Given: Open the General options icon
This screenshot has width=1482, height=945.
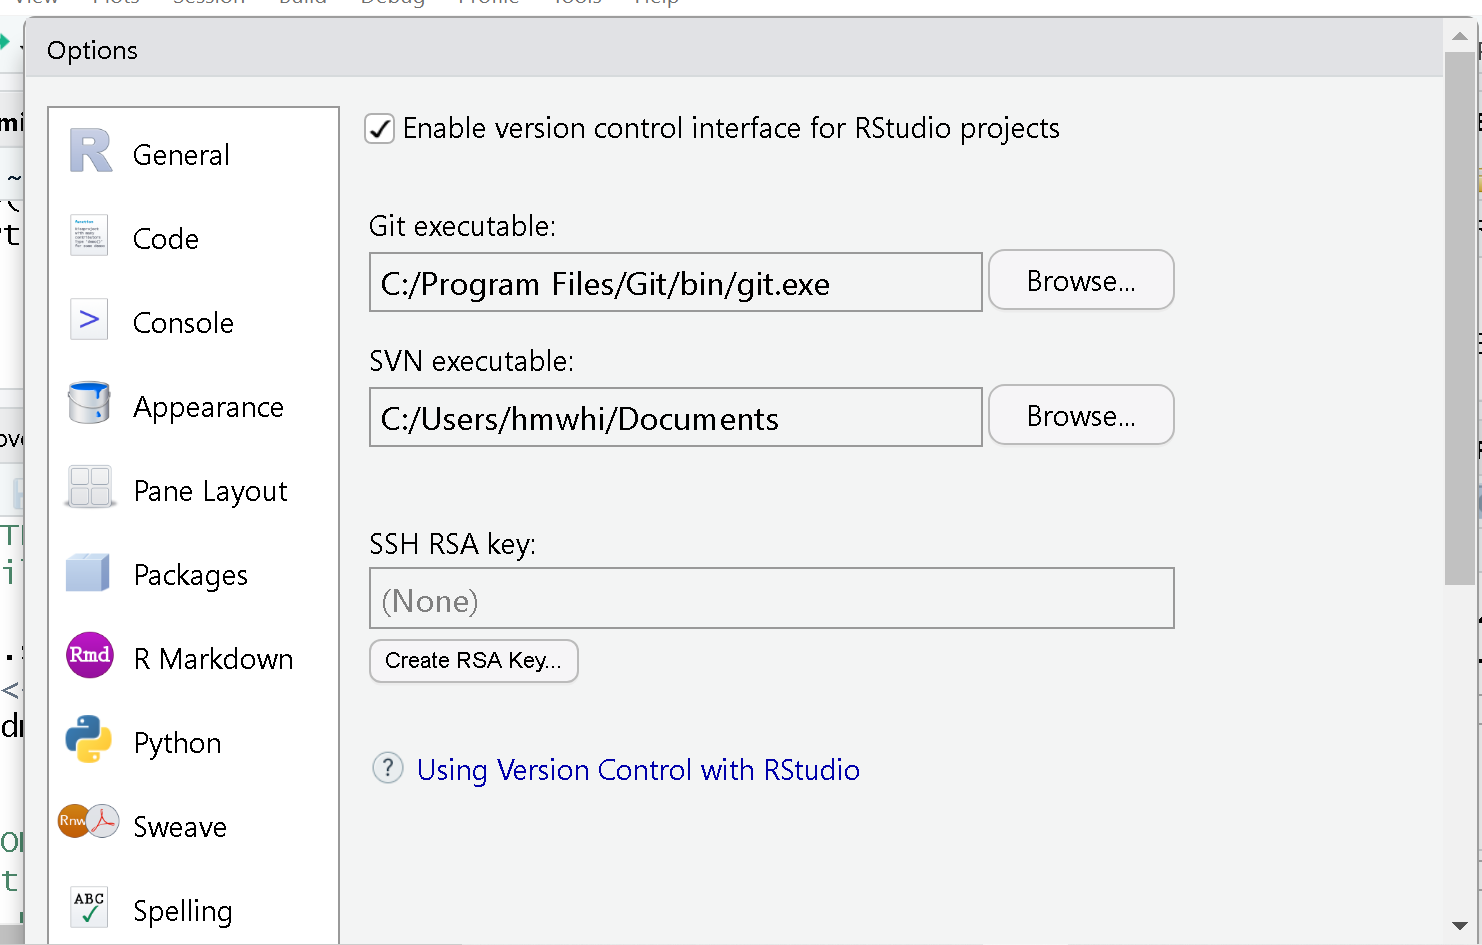Looking at the screenshot, I should [90, 152].
